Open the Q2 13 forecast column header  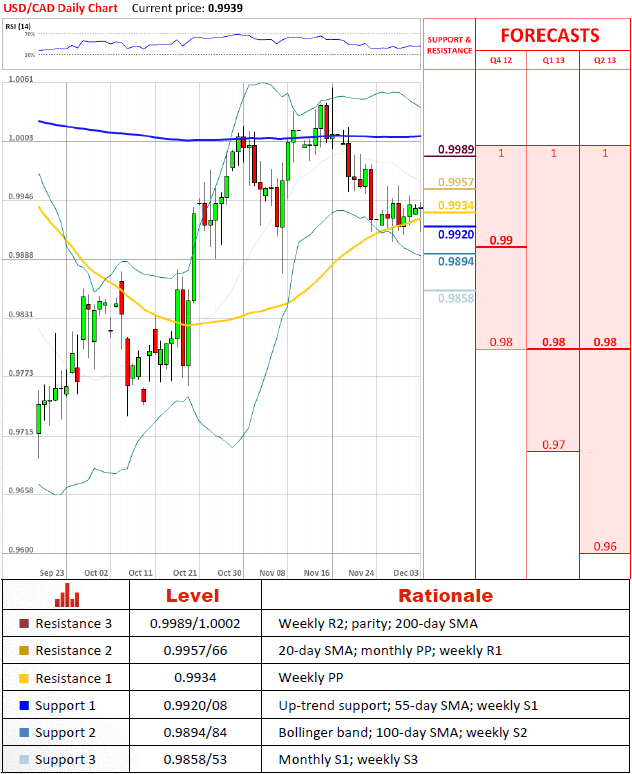605,61
